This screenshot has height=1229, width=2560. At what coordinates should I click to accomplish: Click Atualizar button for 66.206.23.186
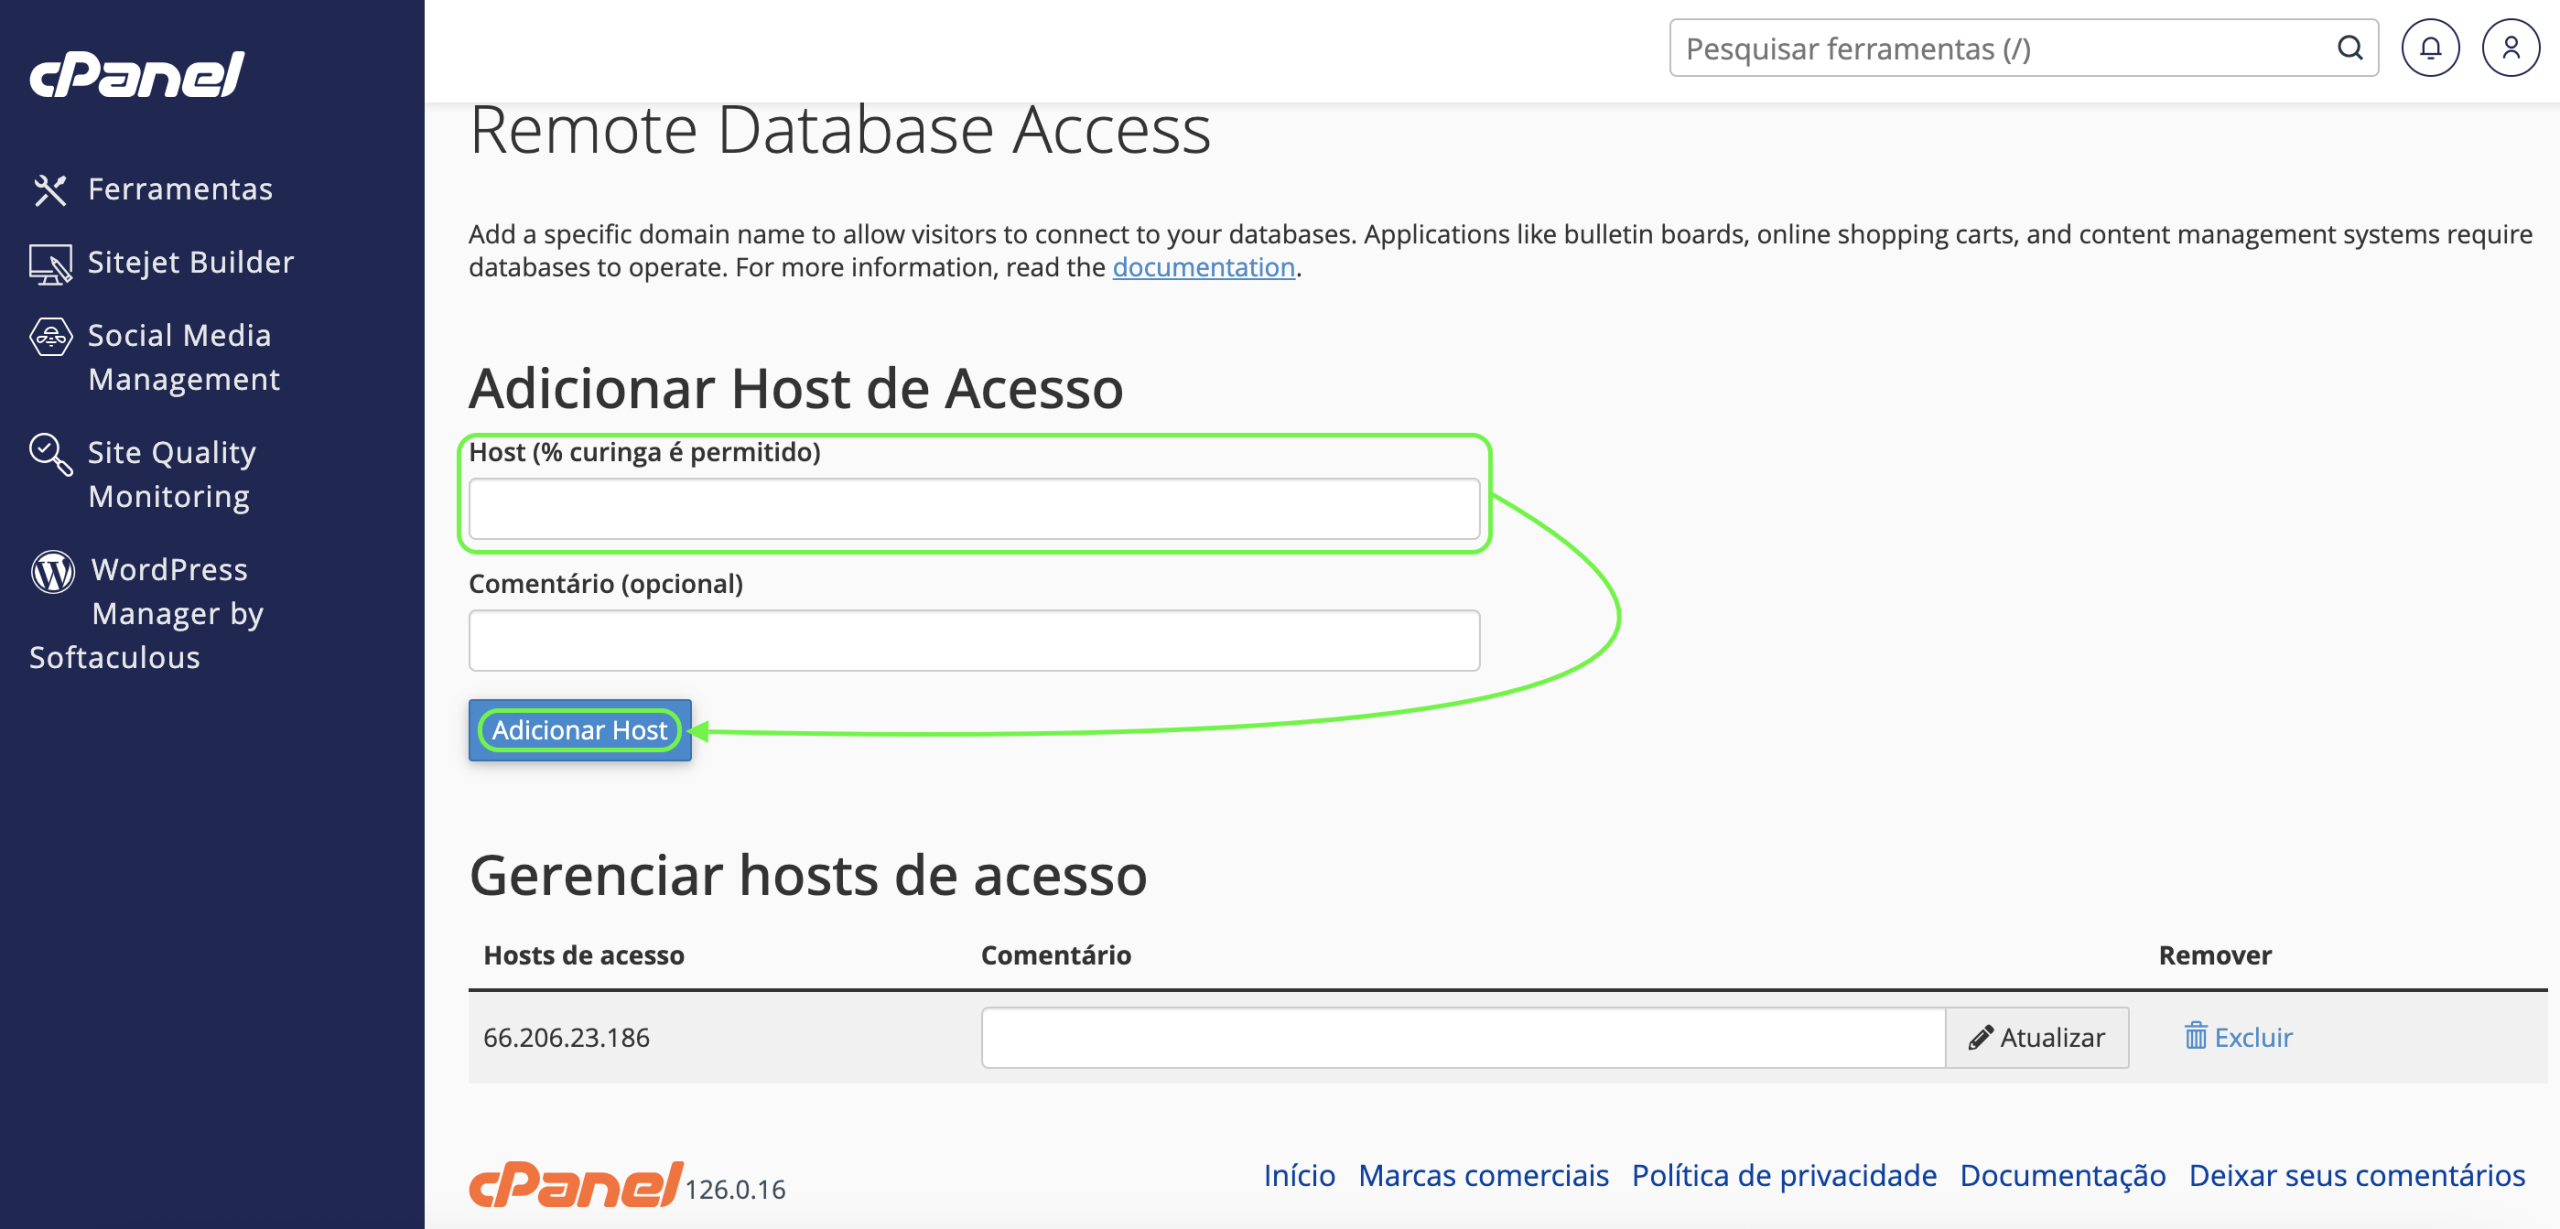pos(2037,1037)
